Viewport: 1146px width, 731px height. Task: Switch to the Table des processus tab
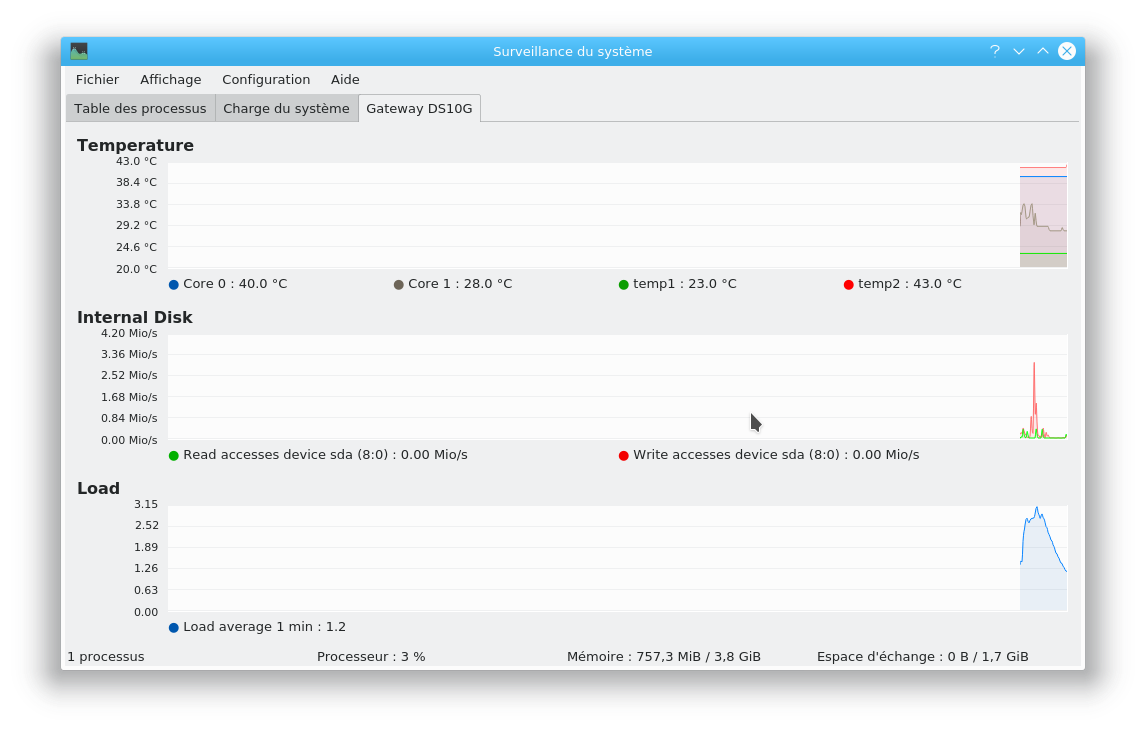[140, 108]
